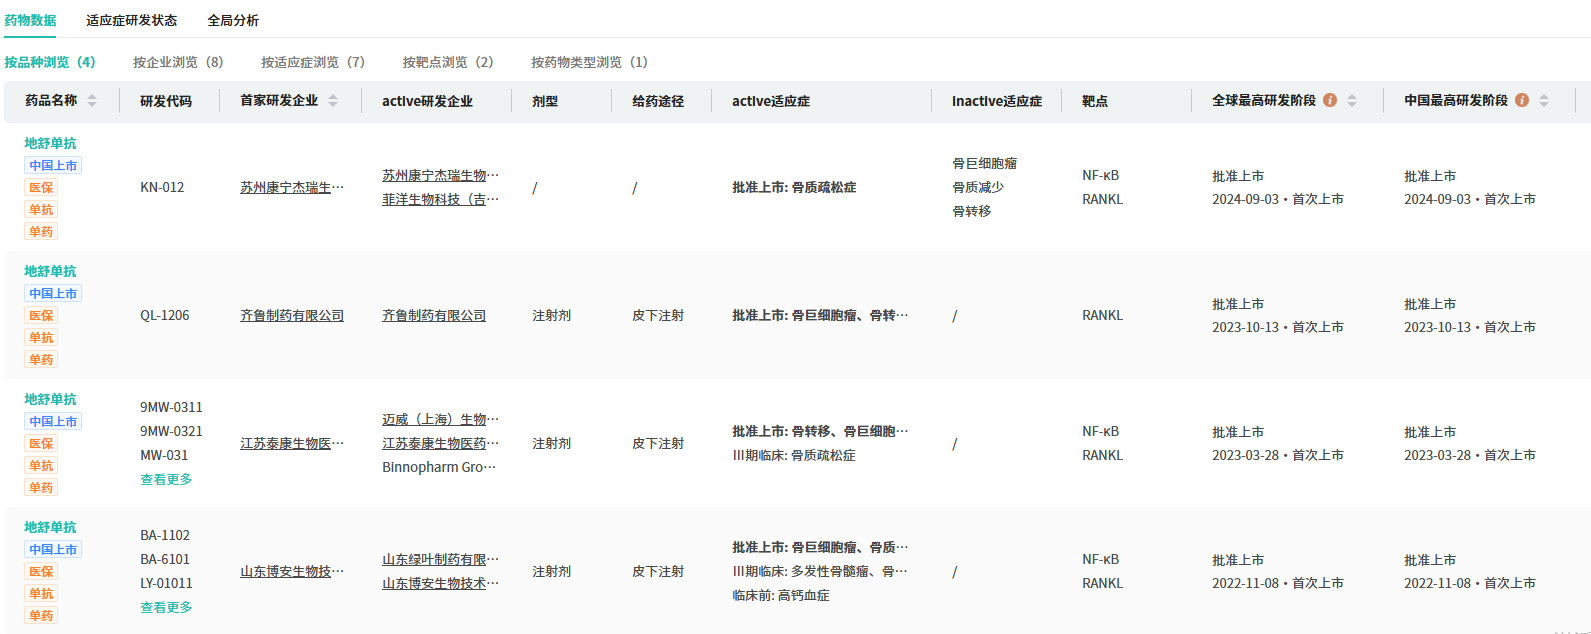Switch to 药物数据 tab
The image size is (1591, 634).
[30, 20]
